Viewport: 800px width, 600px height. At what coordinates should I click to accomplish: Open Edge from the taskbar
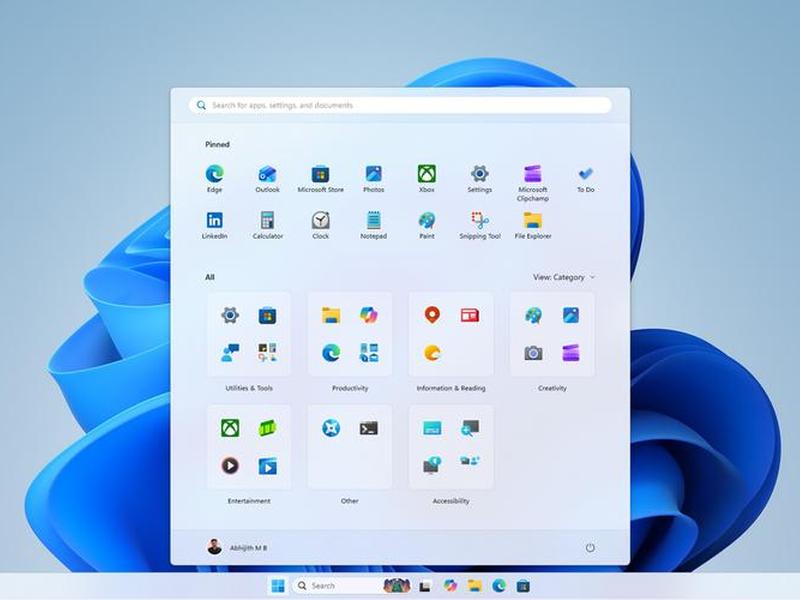pyautogui.click(x=499, y=586)
